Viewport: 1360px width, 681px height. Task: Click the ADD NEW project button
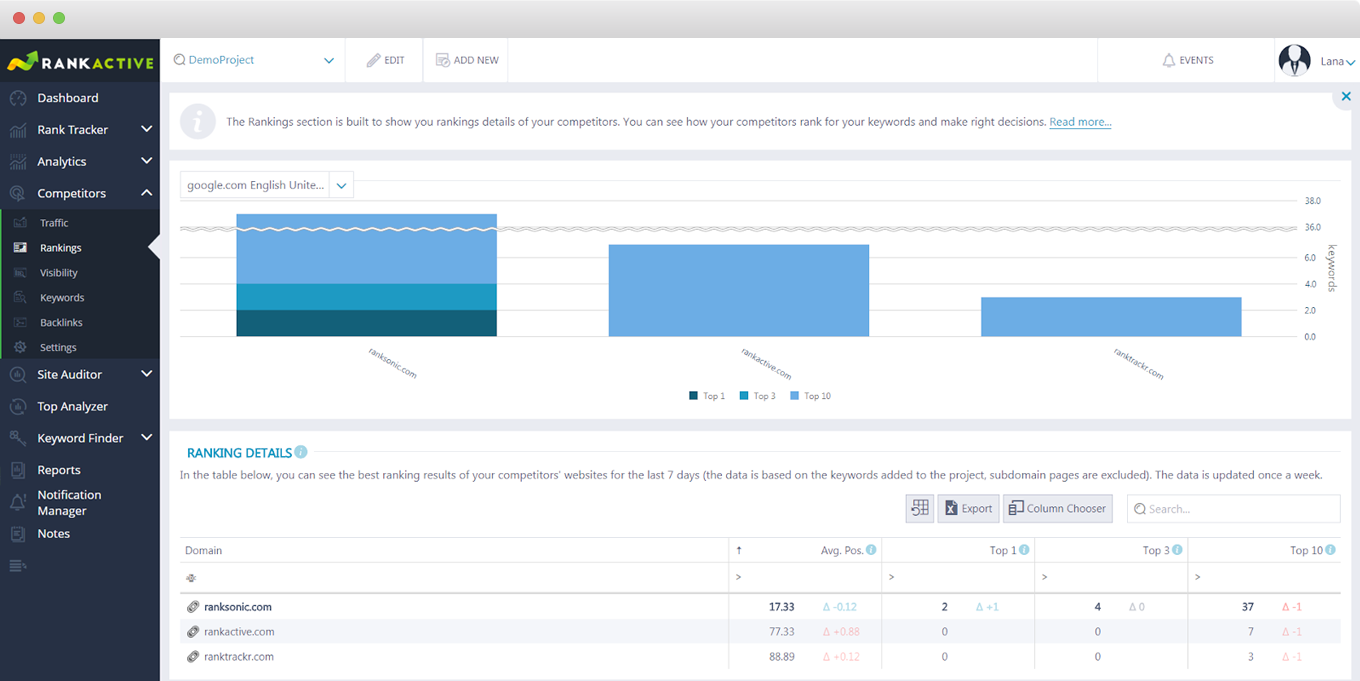[x=467, y=60]
